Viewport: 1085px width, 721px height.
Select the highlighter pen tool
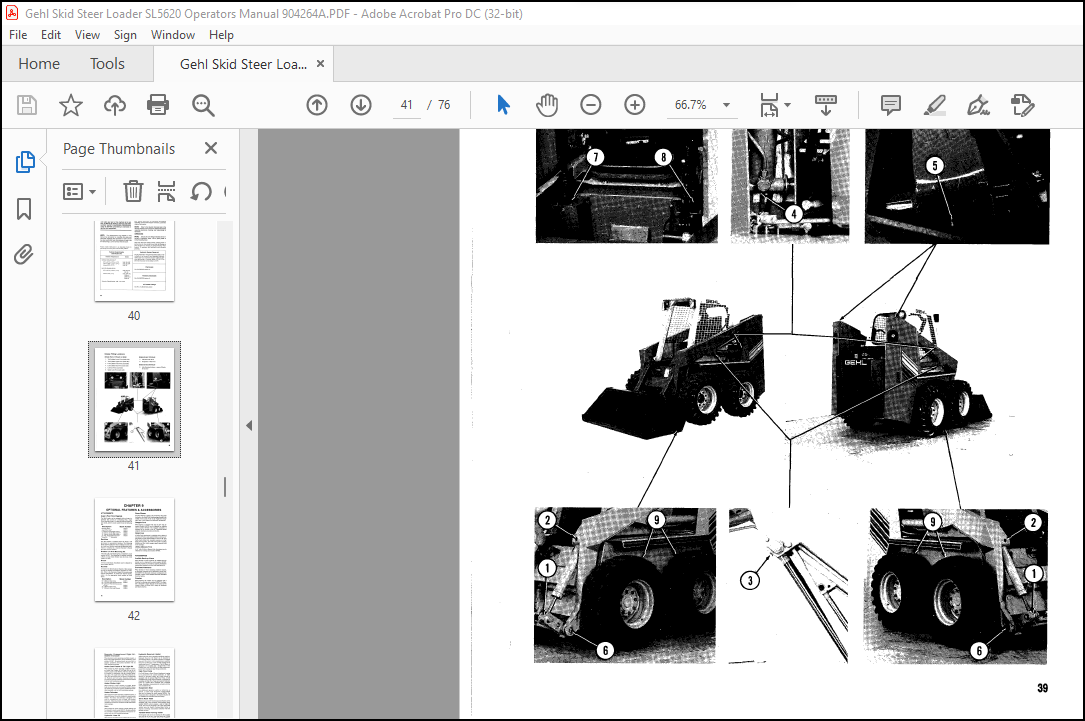pos(935,105)
